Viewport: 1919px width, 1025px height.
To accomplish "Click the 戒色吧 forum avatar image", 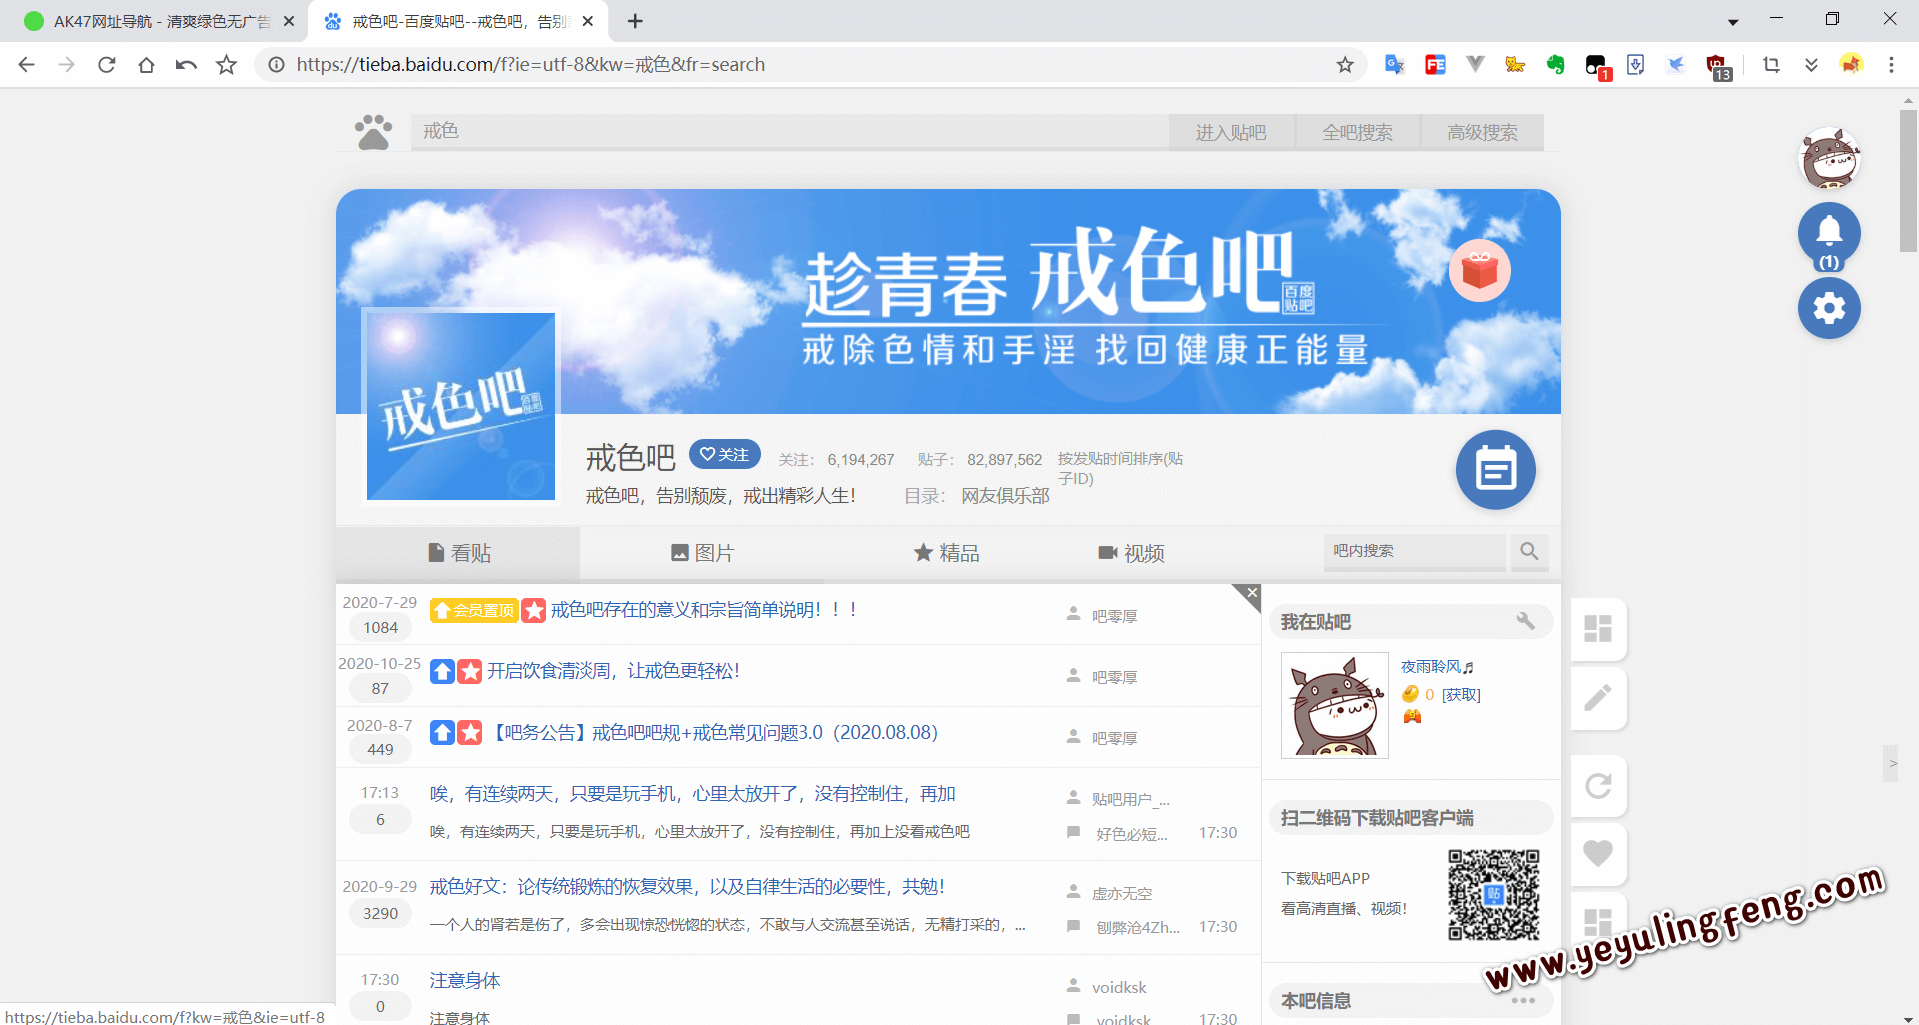I will (x=461, y=407).
